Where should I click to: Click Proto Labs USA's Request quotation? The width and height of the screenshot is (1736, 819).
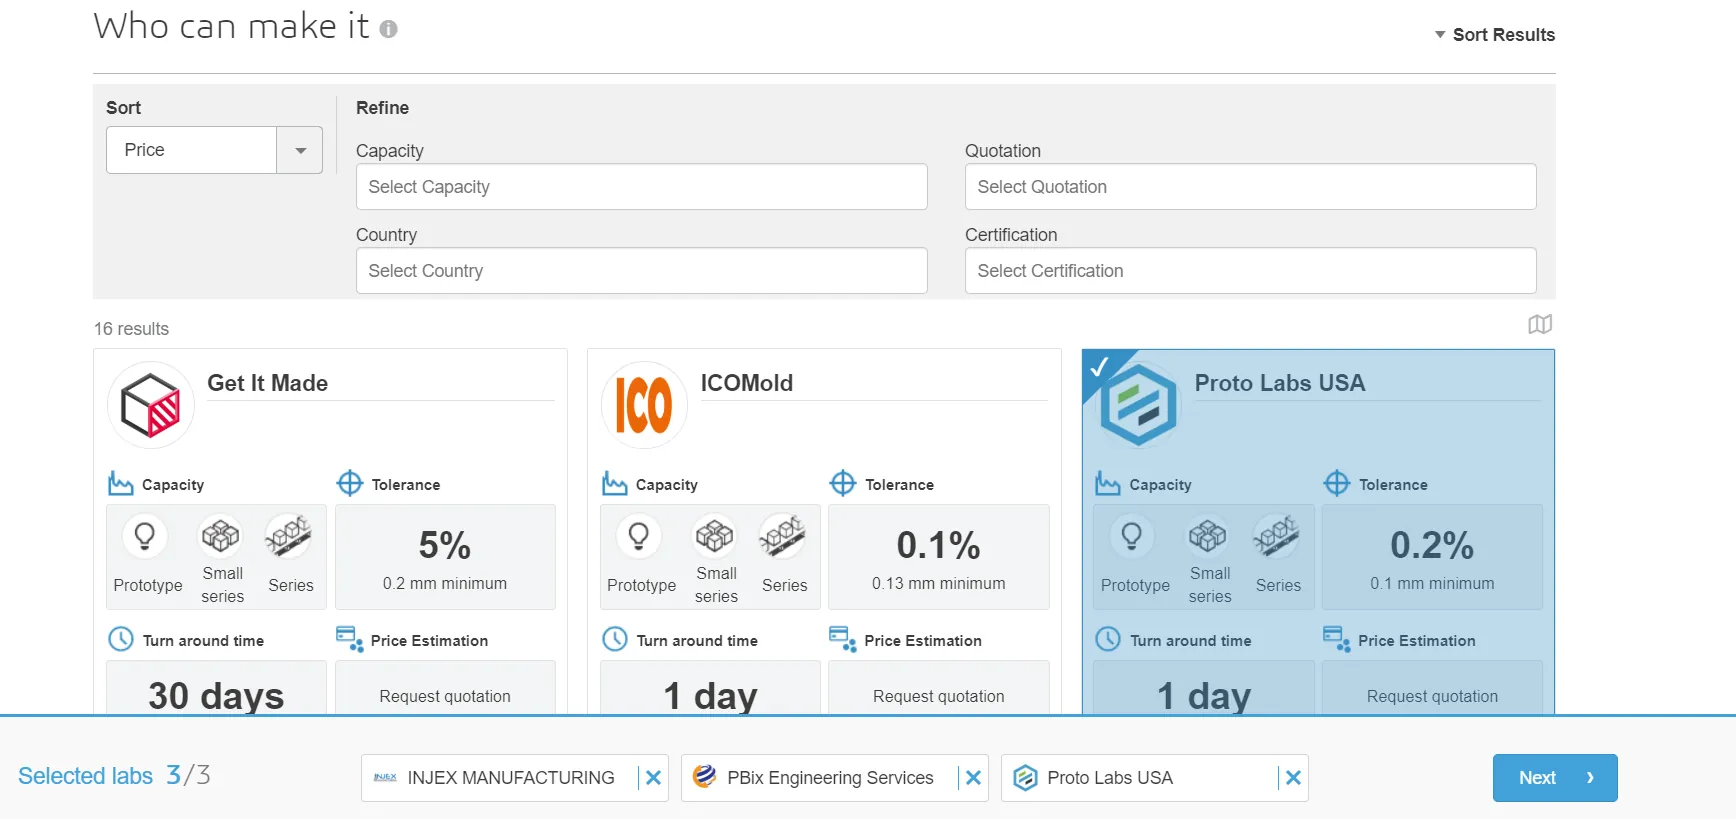tap(1432, 696)
